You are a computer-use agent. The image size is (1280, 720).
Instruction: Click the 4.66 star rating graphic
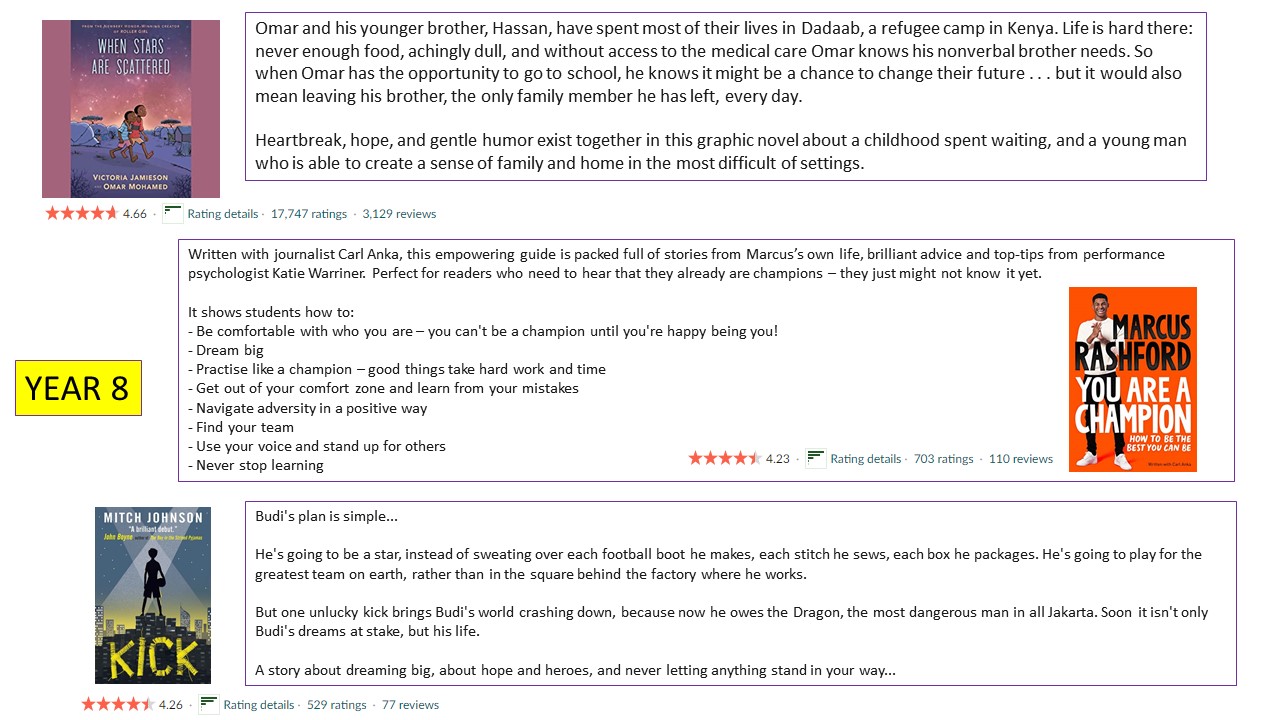[81, 213]
